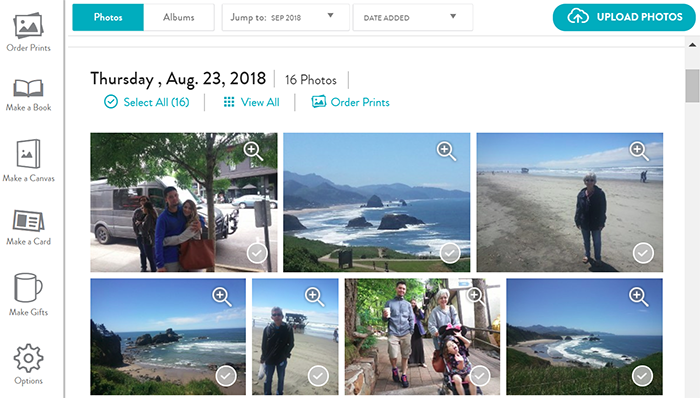Check the woman on beach photo

[643, 253]
